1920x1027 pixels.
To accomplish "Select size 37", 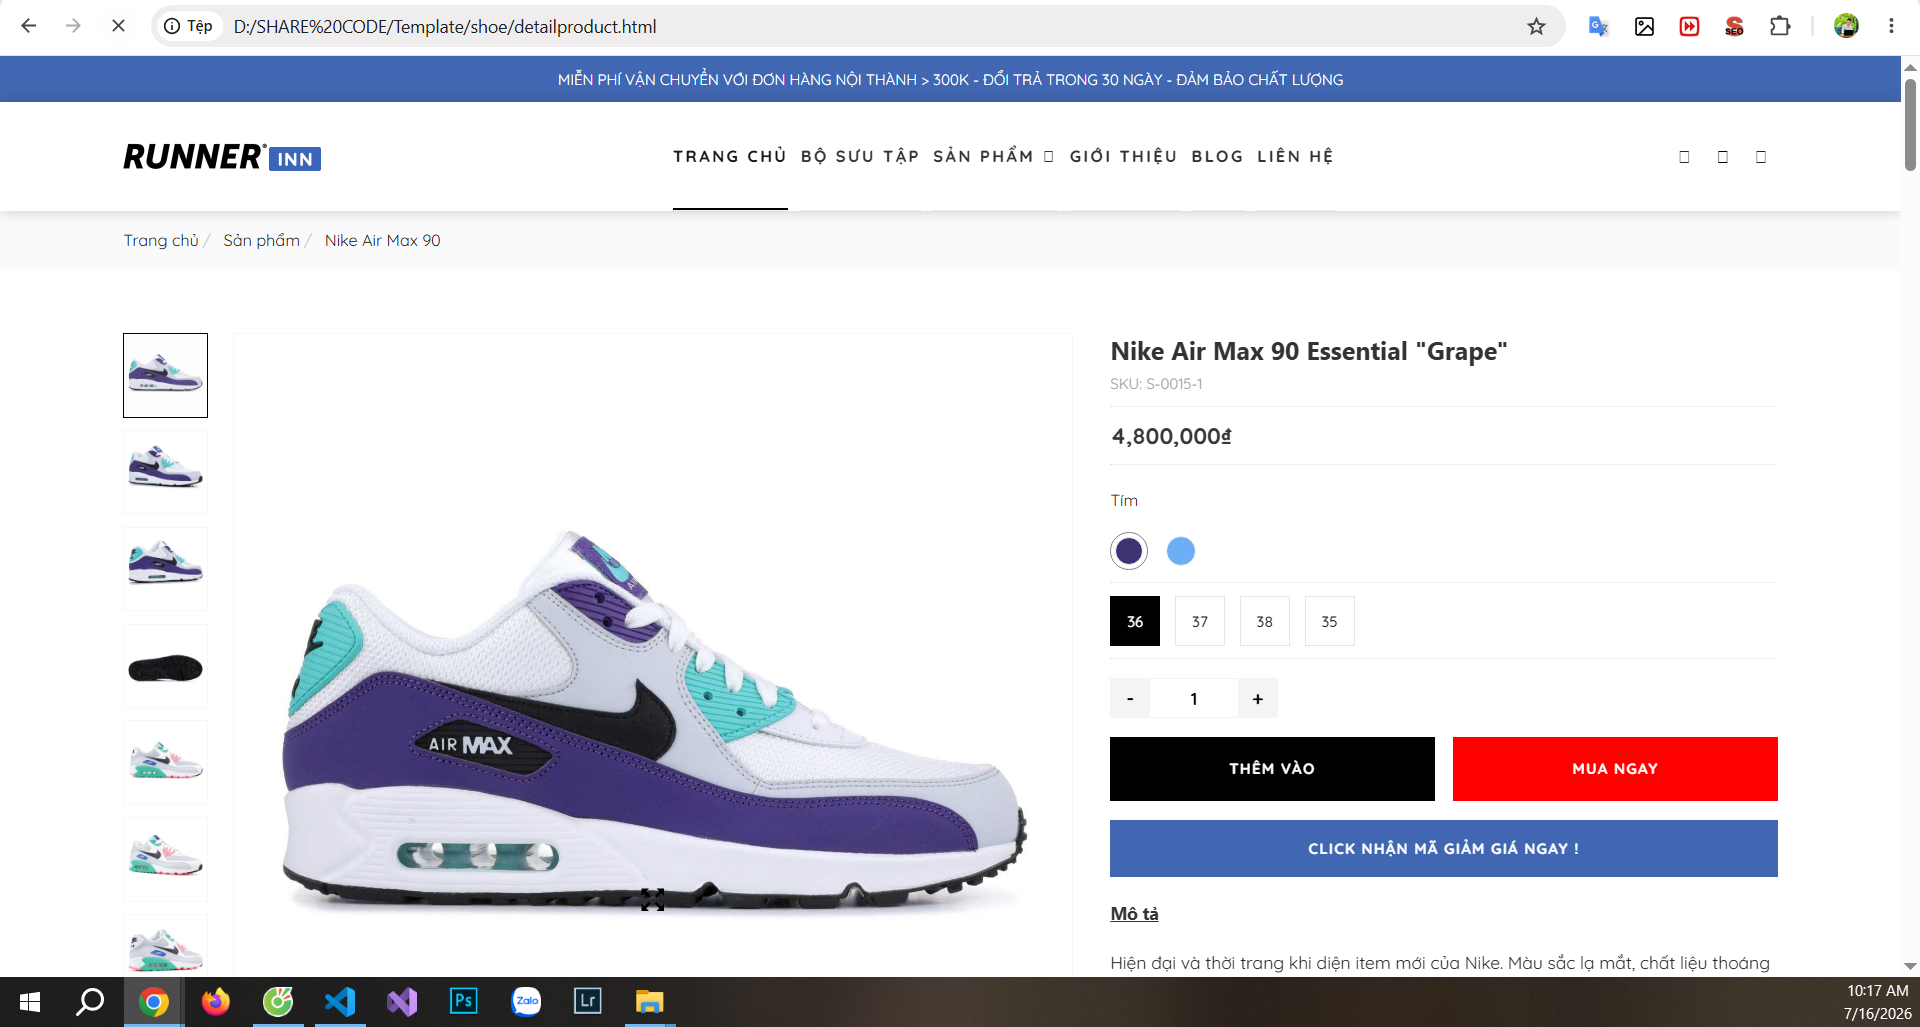I will click(x=1200, y=621).
